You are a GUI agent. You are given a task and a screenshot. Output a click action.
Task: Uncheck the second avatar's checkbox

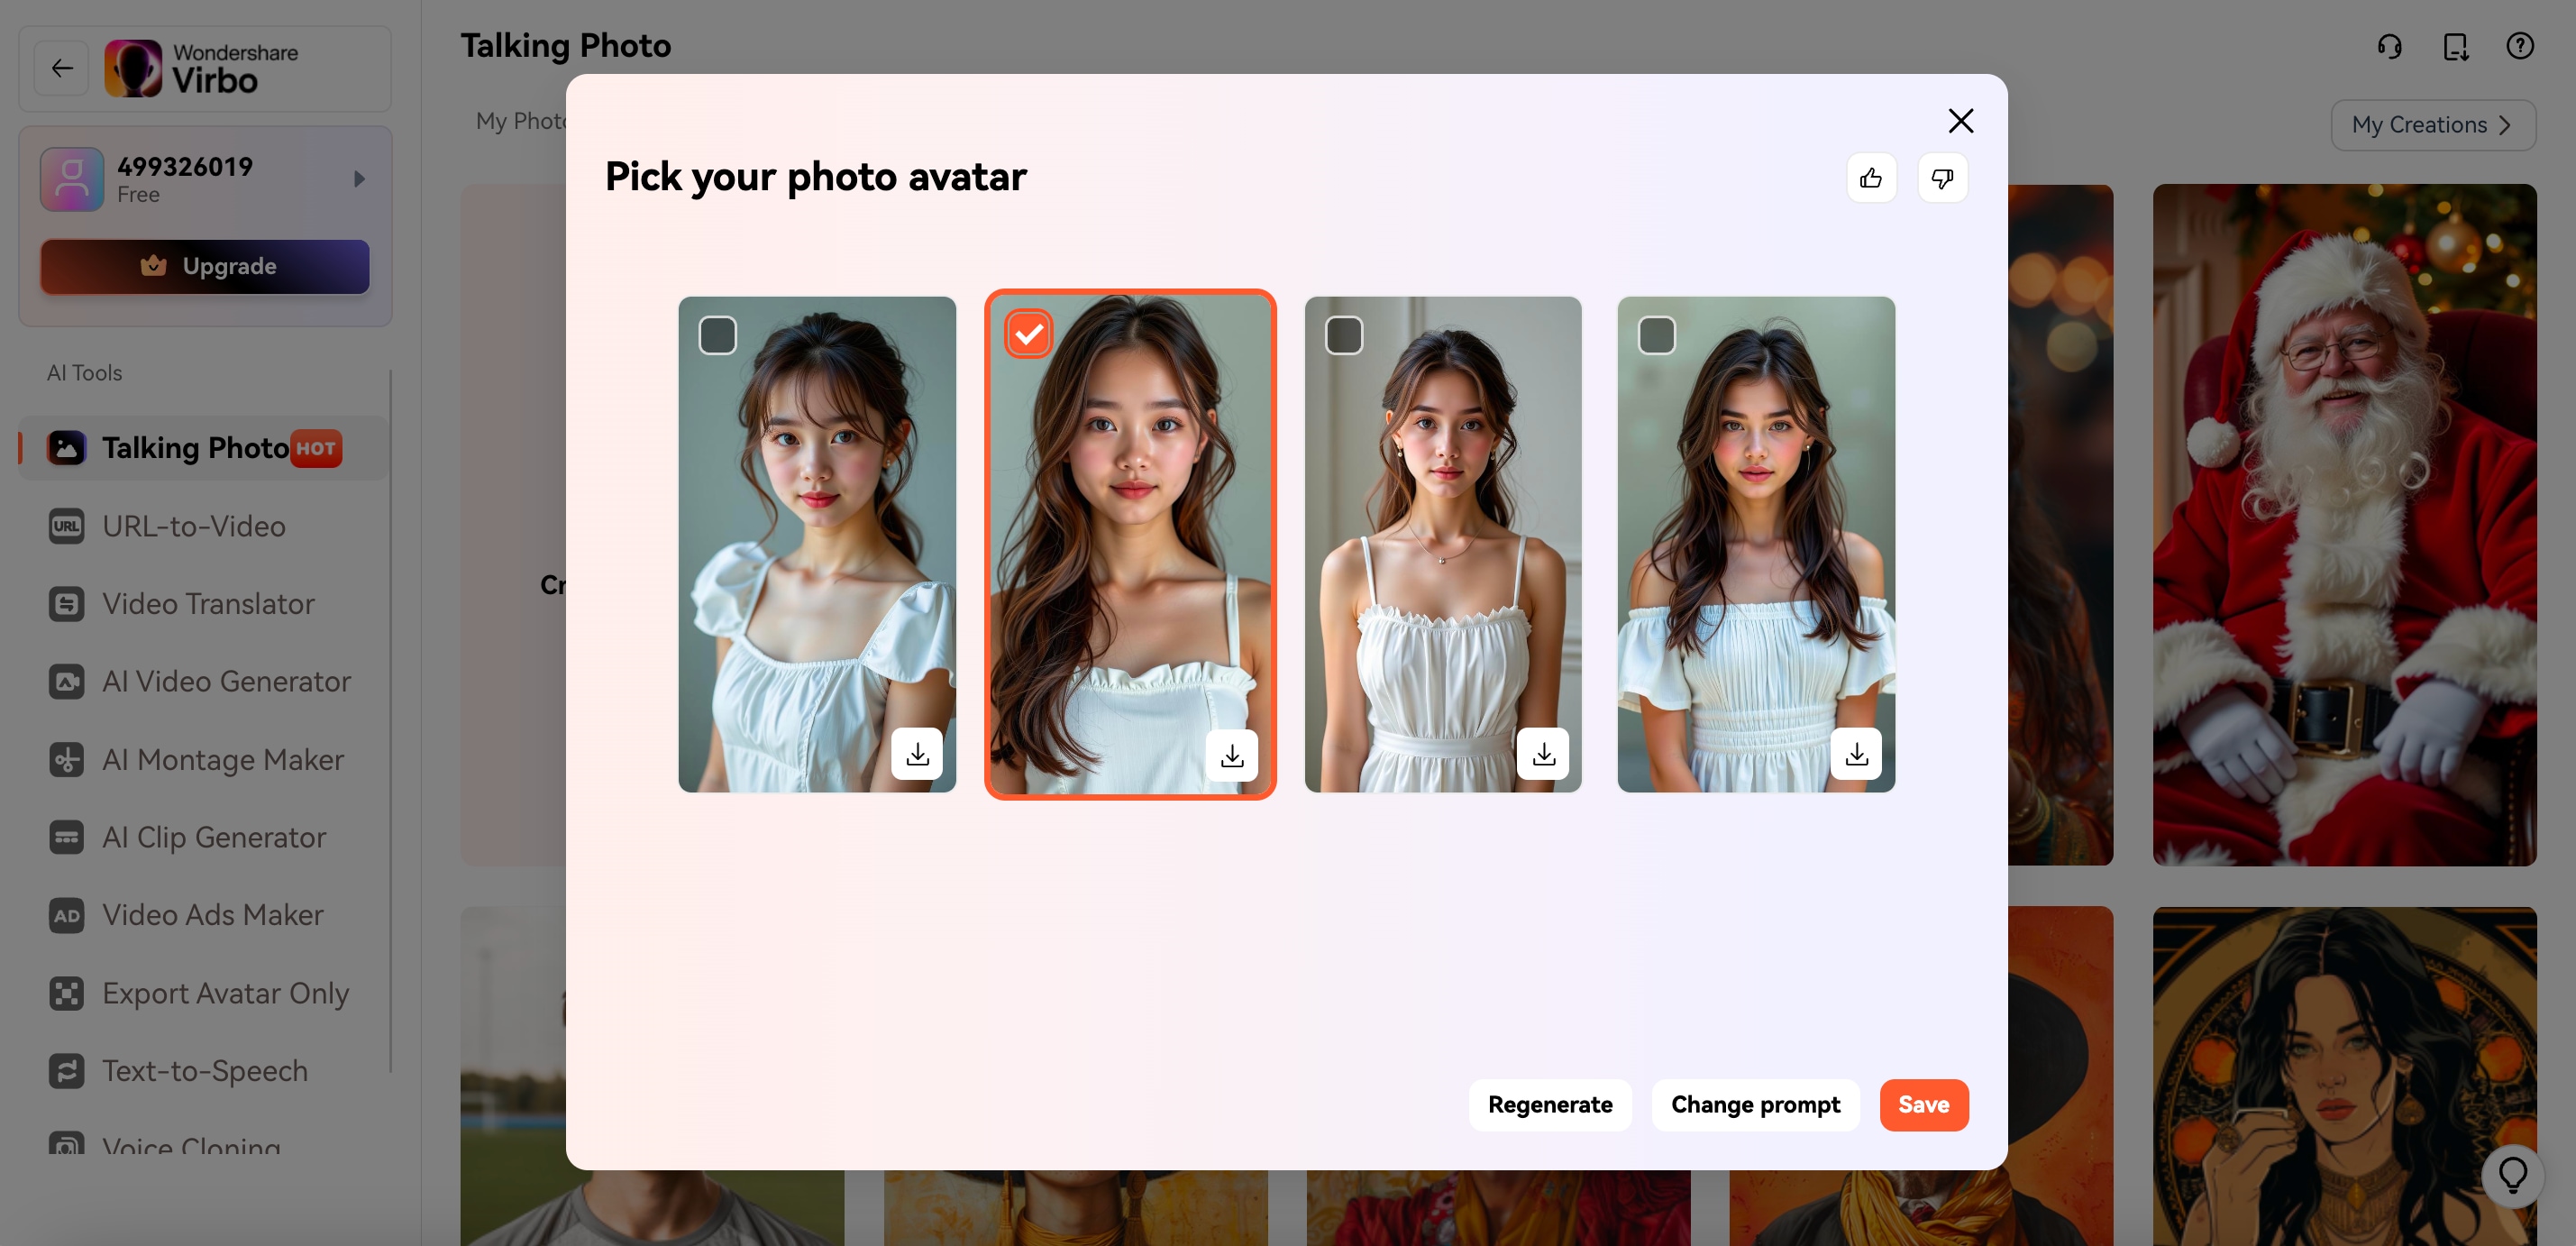(x=1028, y=334)
